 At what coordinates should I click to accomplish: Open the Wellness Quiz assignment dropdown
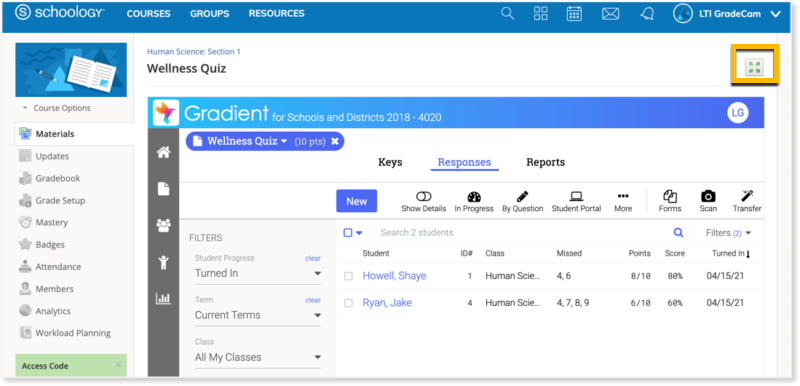coord(284,141)
